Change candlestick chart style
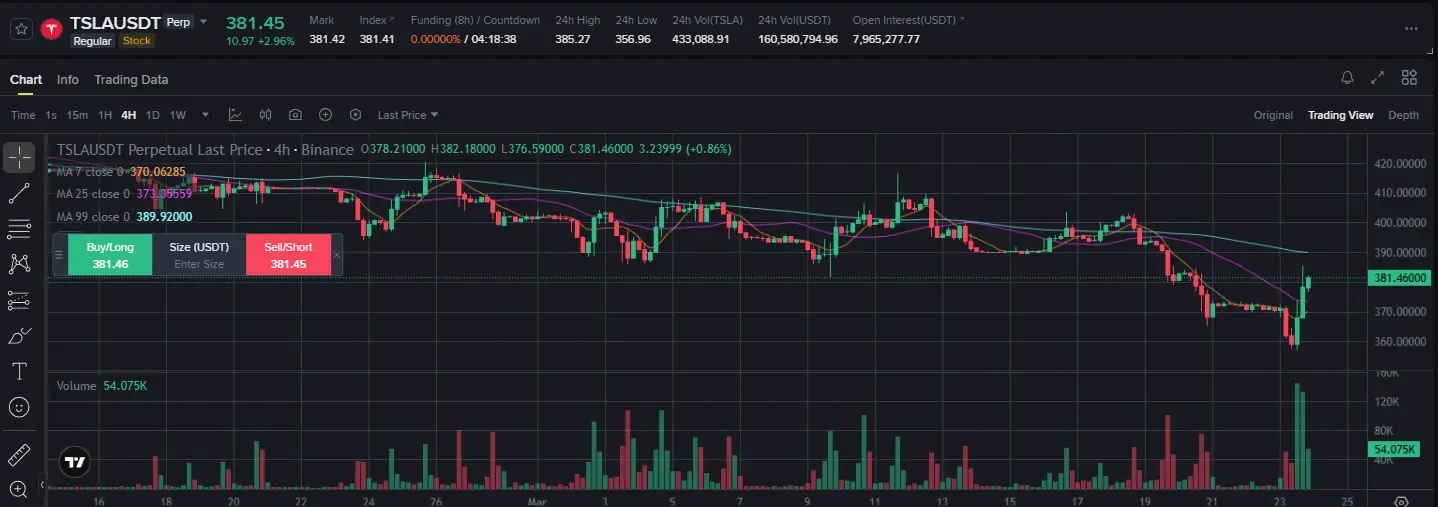This screenshot has width=1438, height=507. [x=265, y=115]
